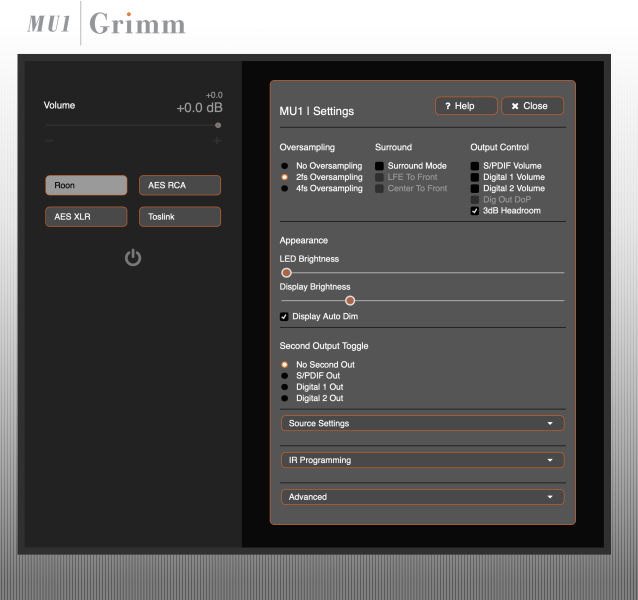The height and width of the screenshot is (600, 638).
Task: Select the Roon input source
Action: coord(86,185)
